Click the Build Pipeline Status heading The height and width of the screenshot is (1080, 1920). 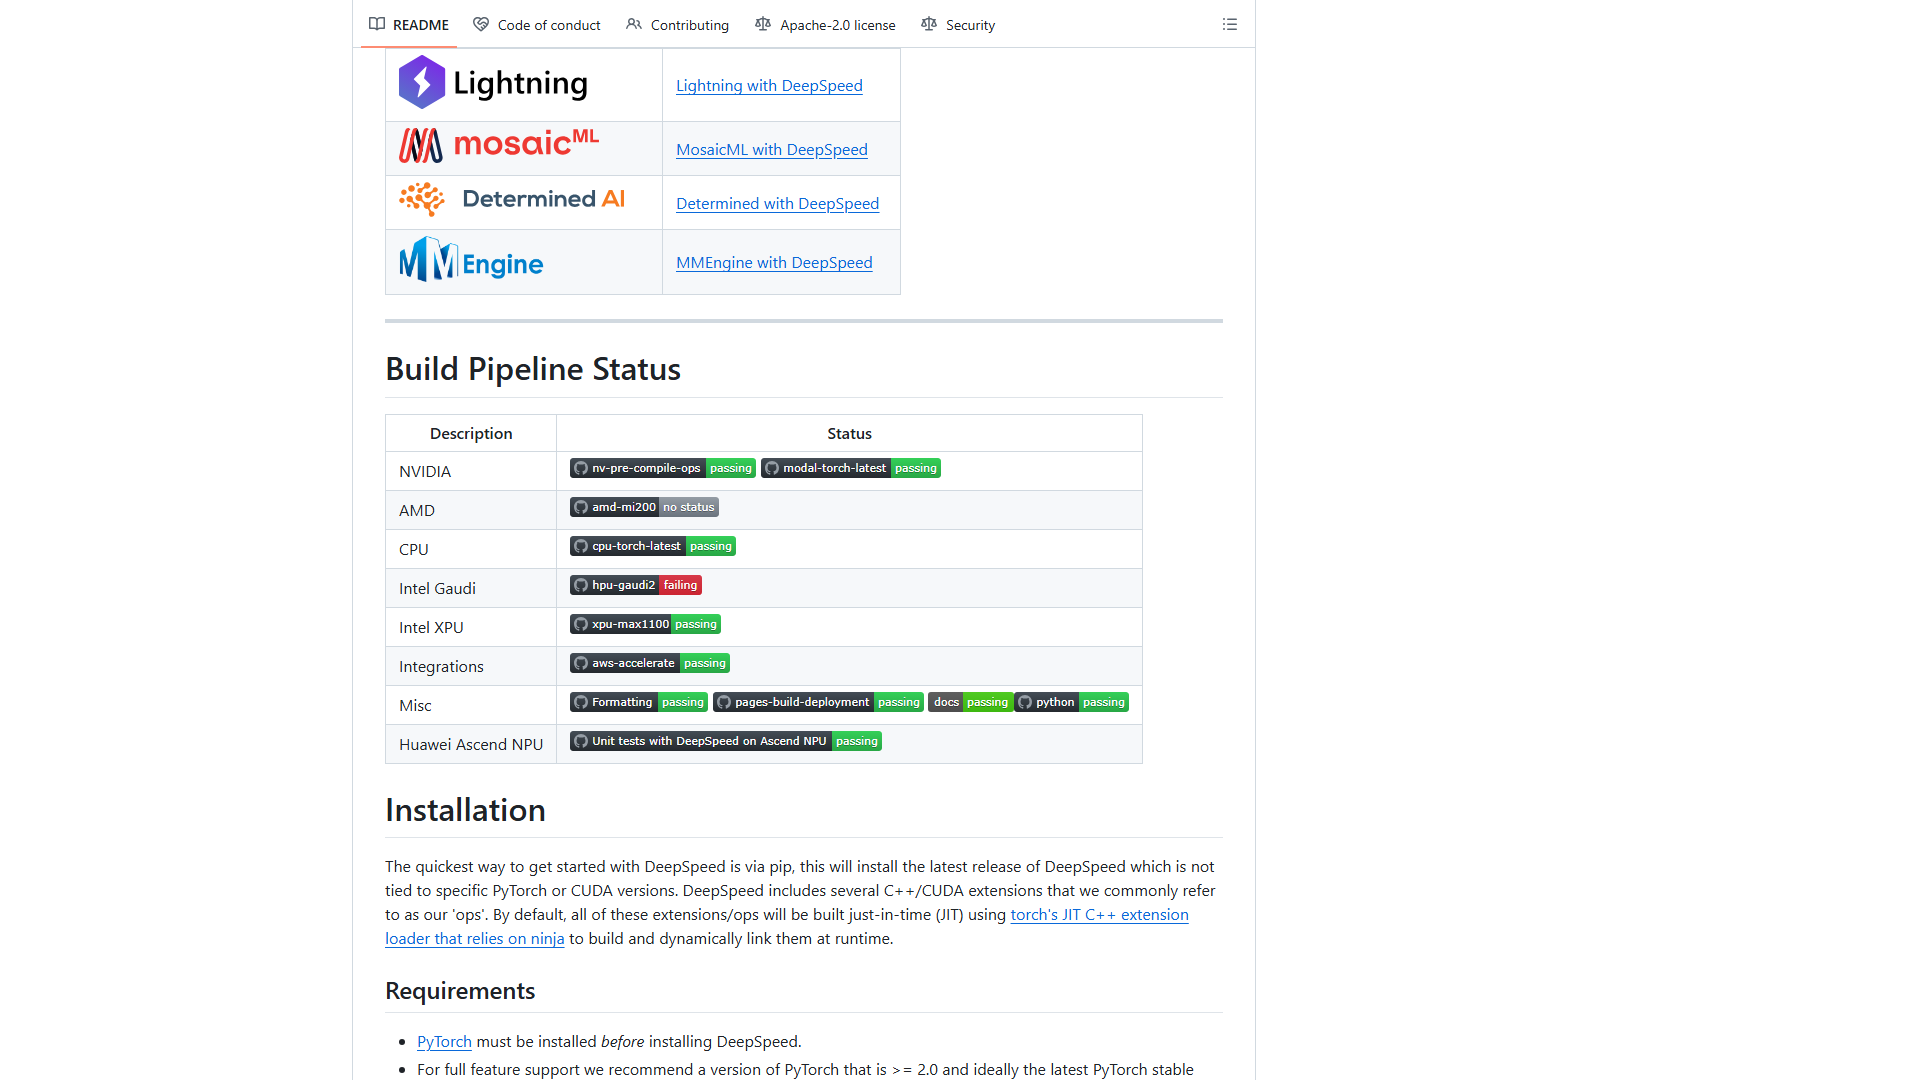(533, 369)
